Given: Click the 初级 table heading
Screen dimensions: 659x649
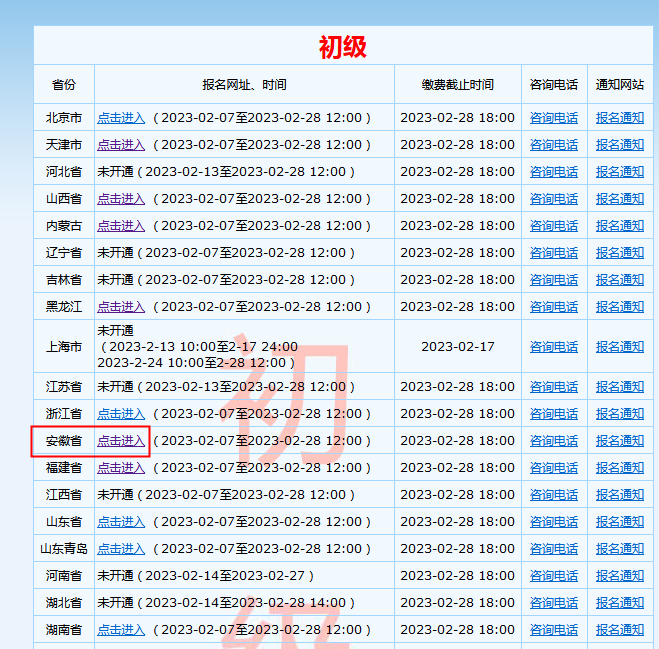Looking at the screenshot, I should (343, 47).
